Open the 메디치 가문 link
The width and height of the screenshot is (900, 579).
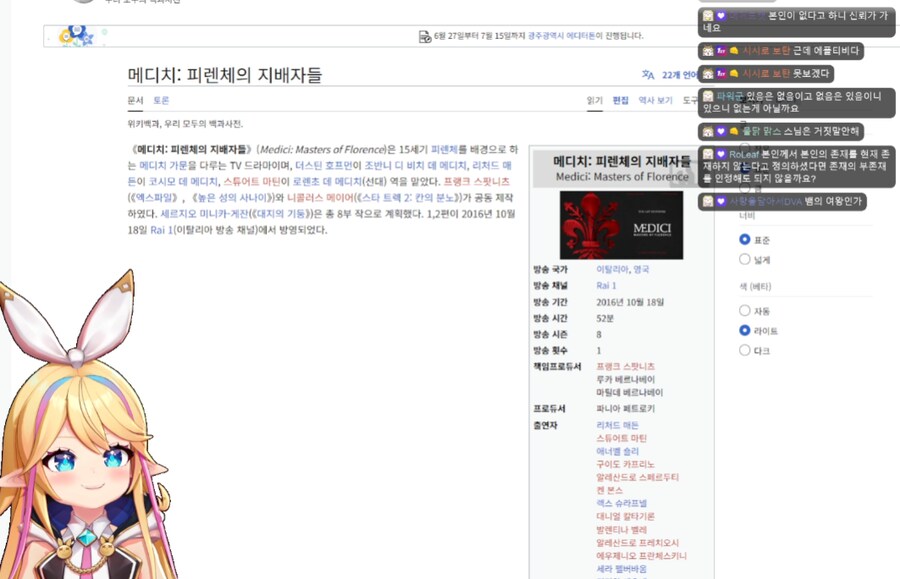[163, 166]
